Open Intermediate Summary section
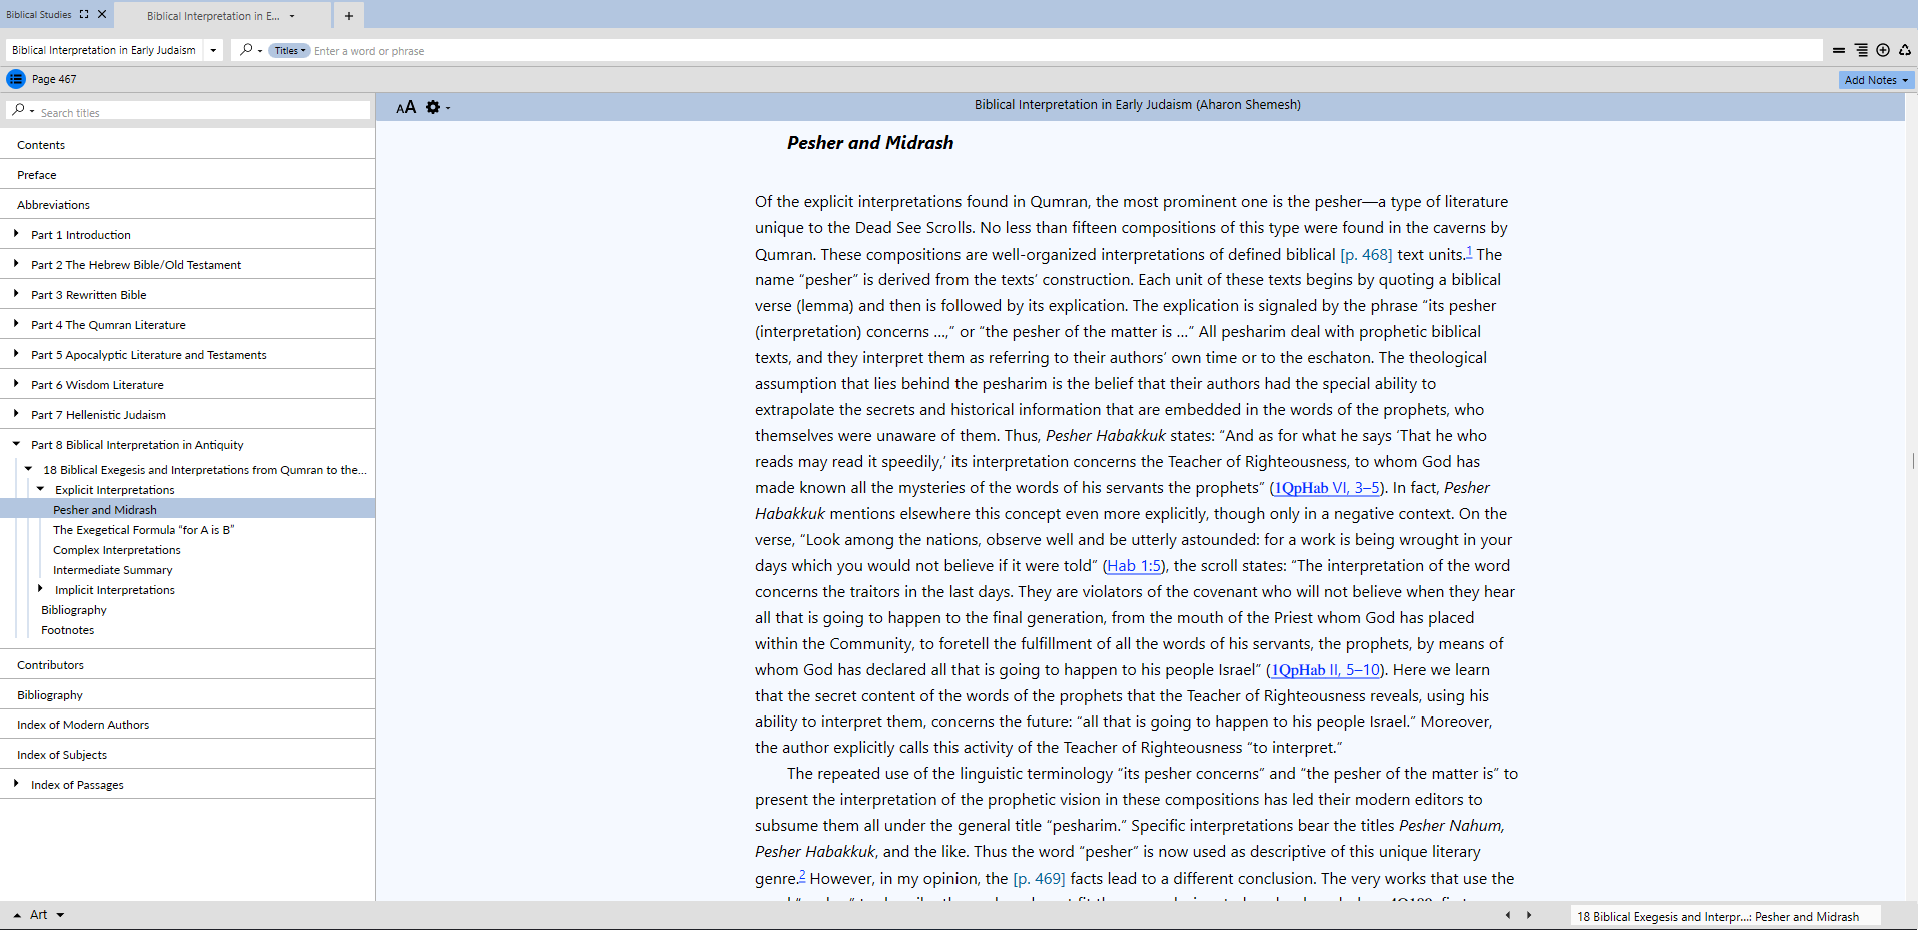 point(113,570)
